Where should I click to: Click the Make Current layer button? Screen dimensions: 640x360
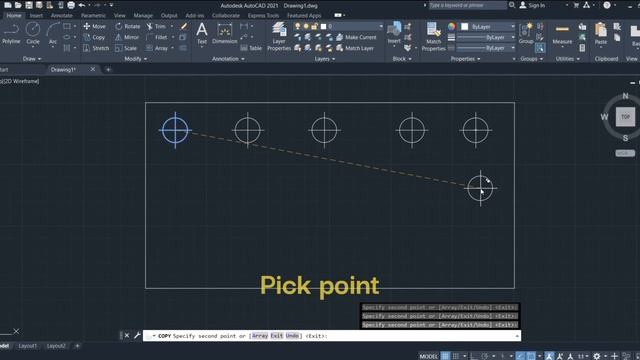[x=356, y=37]
